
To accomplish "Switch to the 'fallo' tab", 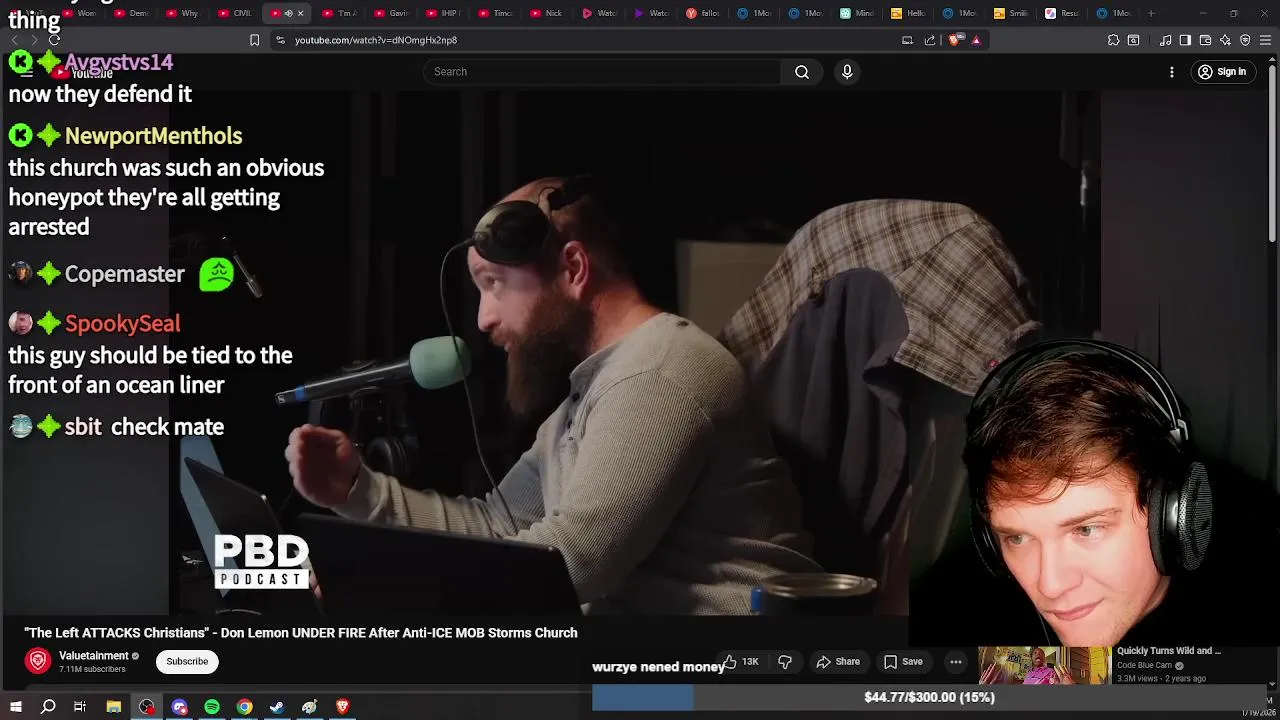I will pyautogui.click(x=702, y=13).
